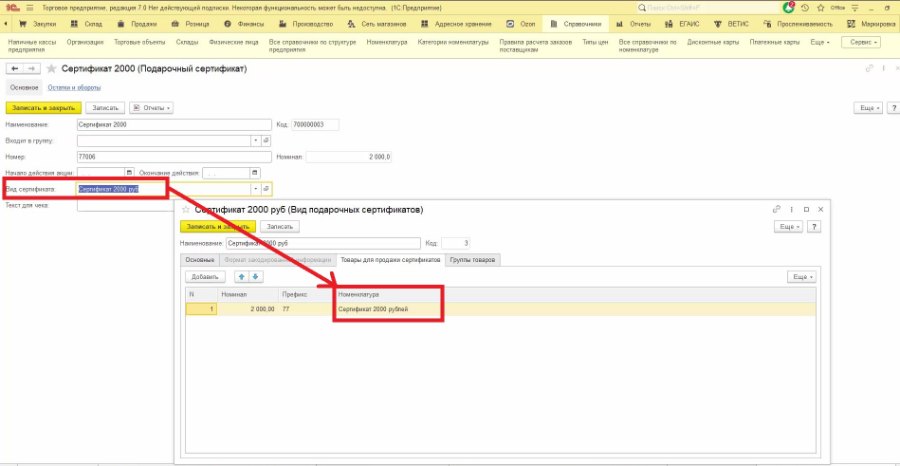Open the main 1C hamburger menu
Screen dimensions: 900x466
pyautogui.click(x=30, y=8)
